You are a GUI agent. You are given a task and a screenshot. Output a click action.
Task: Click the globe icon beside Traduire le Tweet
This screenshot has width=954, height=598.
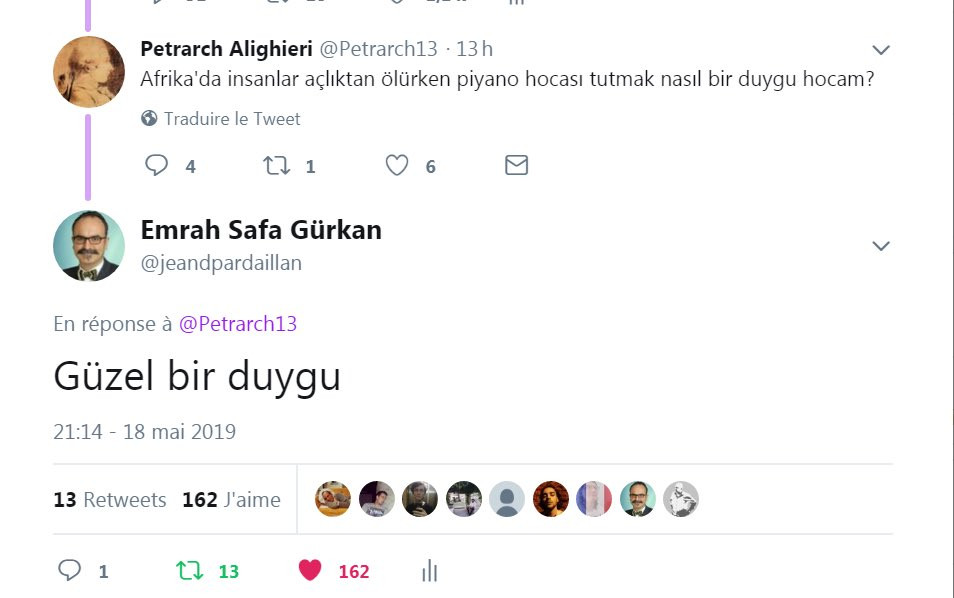coord(149,118)
